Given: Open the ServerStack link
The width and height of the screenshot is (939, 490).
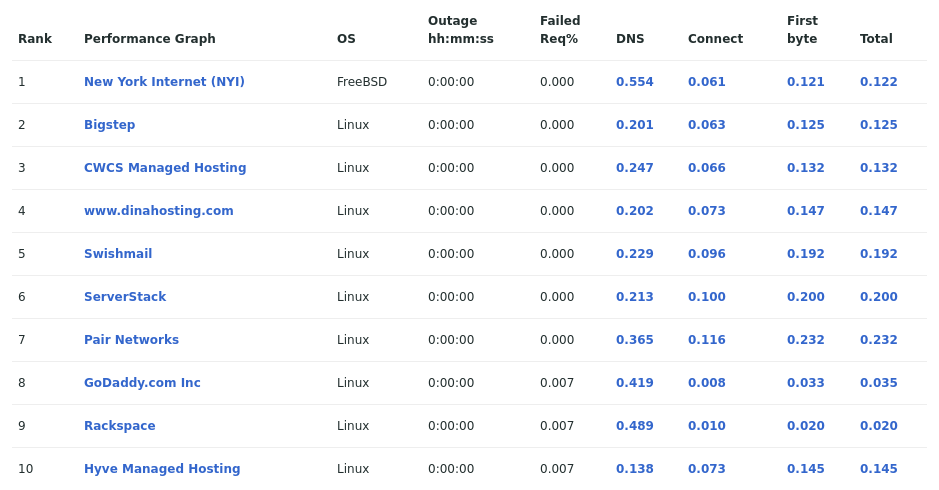Looking at the screenshot, I should [x=125, y=297].
